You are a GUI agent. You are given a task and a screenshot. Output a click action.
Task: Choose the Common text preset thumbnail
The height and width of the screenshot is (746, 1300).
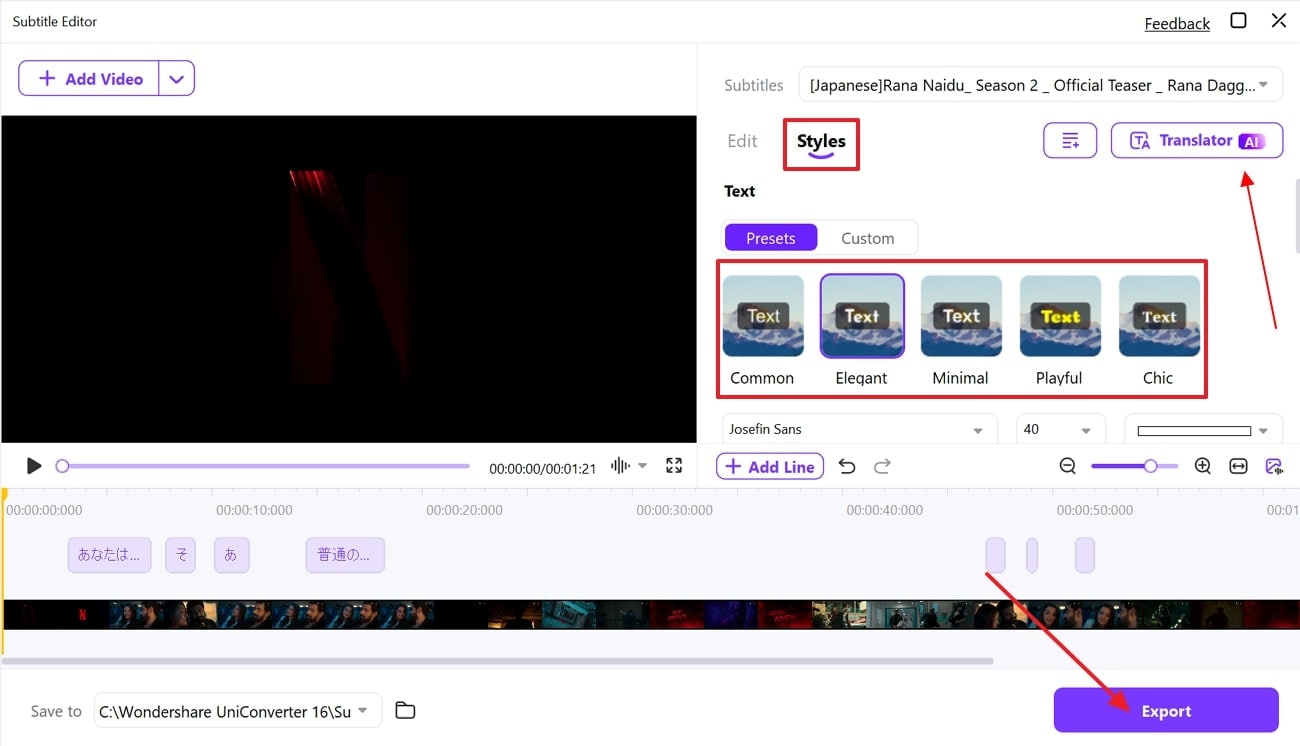[x=763, y=316]
